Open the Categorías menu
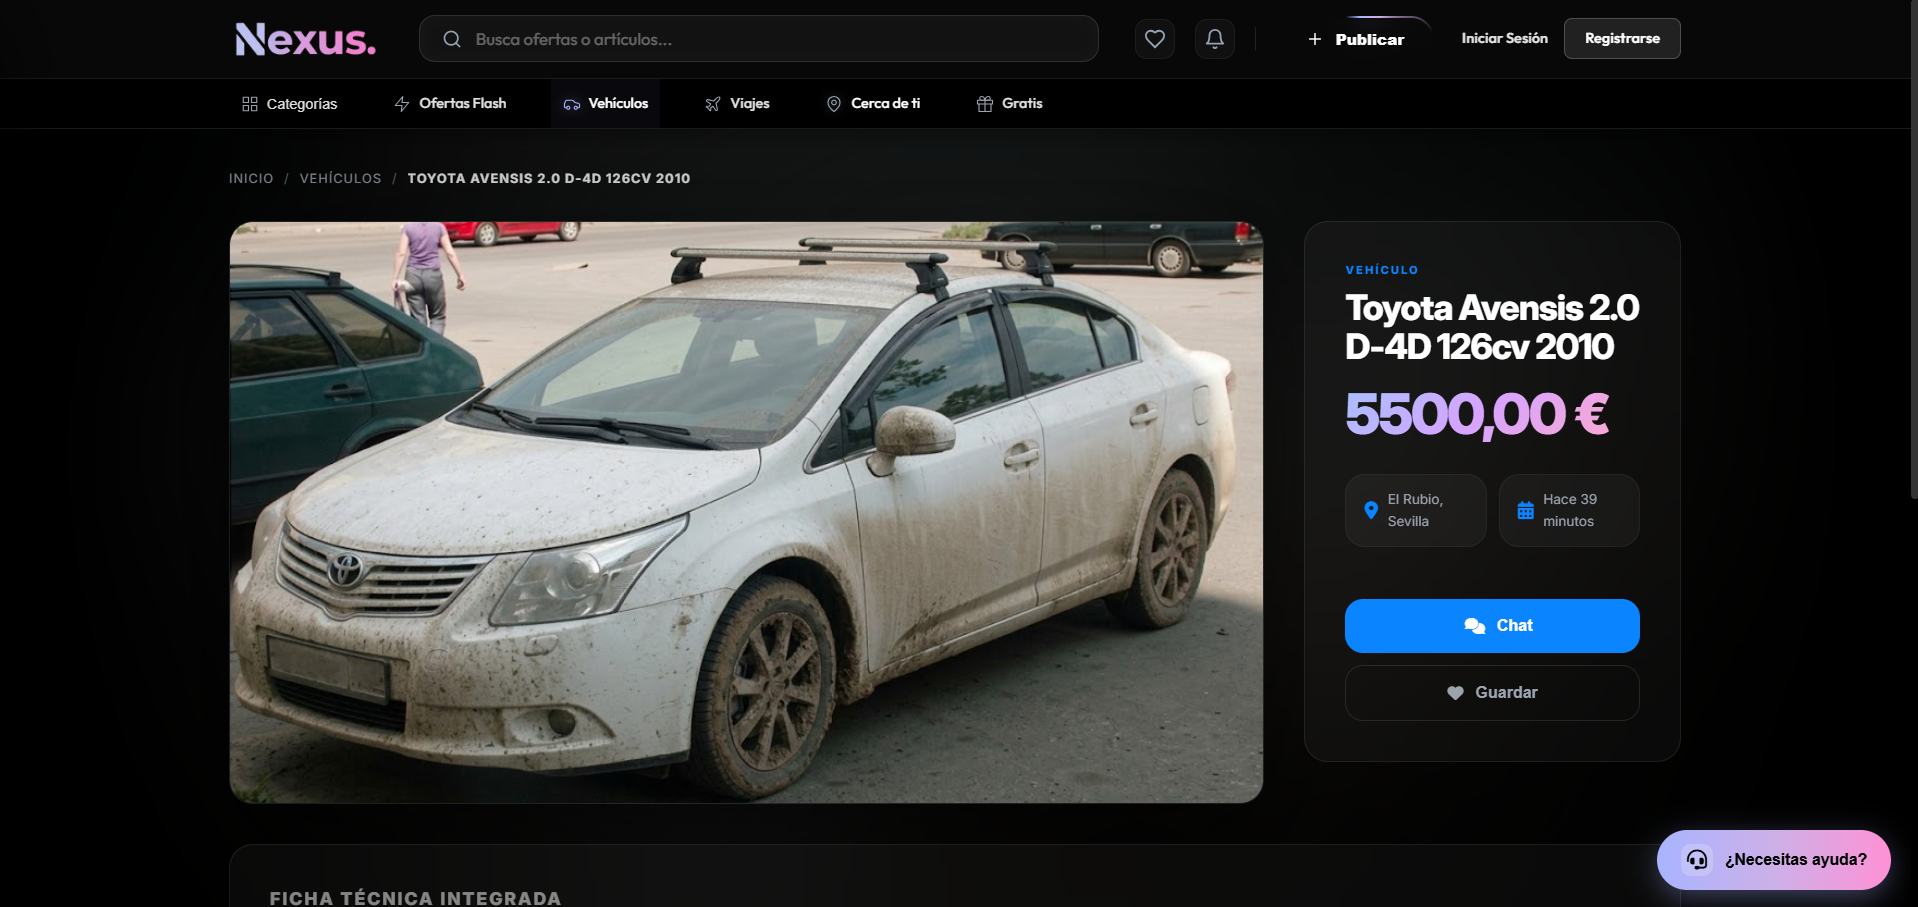 coord(290,104)
